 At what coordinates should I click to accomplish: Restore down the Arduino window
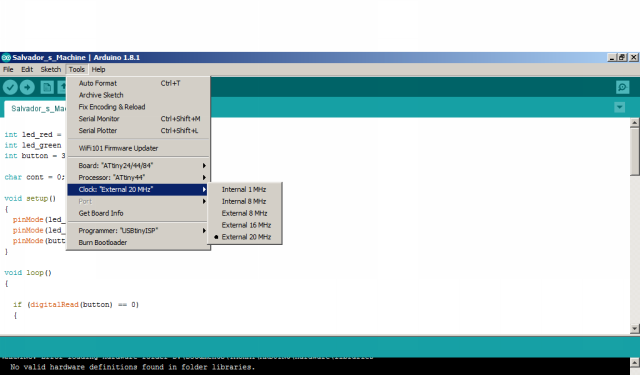click(x=622, y=58)
